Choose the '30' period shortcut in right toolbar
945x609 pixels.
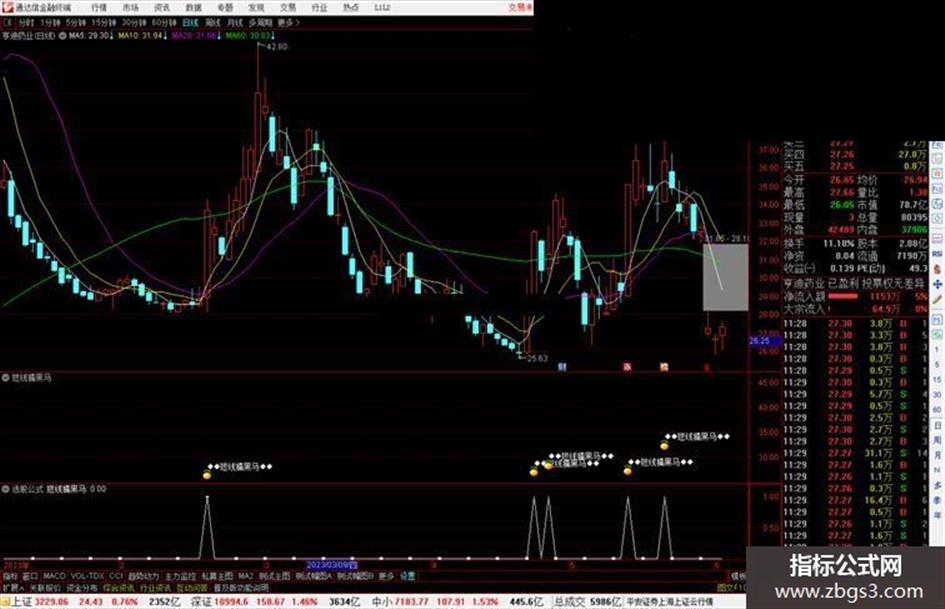[x=937, y=395]
